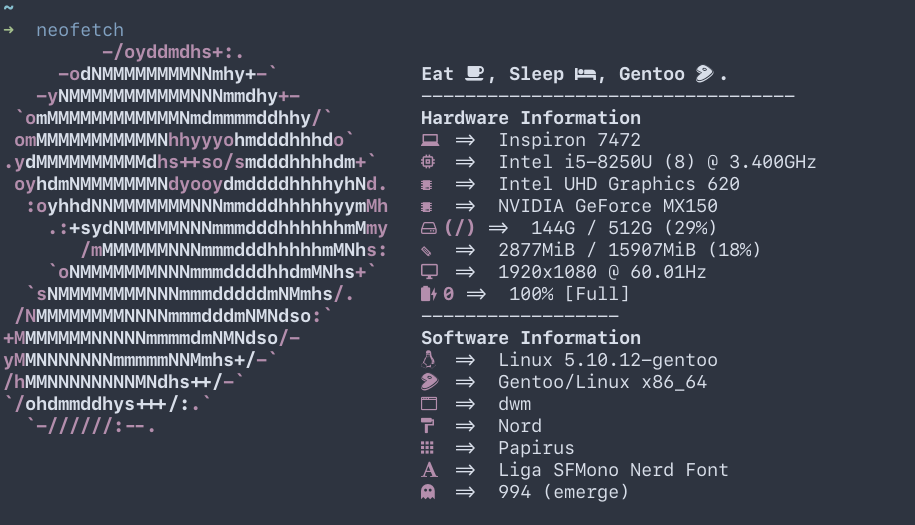Click the Software Information heading

(530, 338)
